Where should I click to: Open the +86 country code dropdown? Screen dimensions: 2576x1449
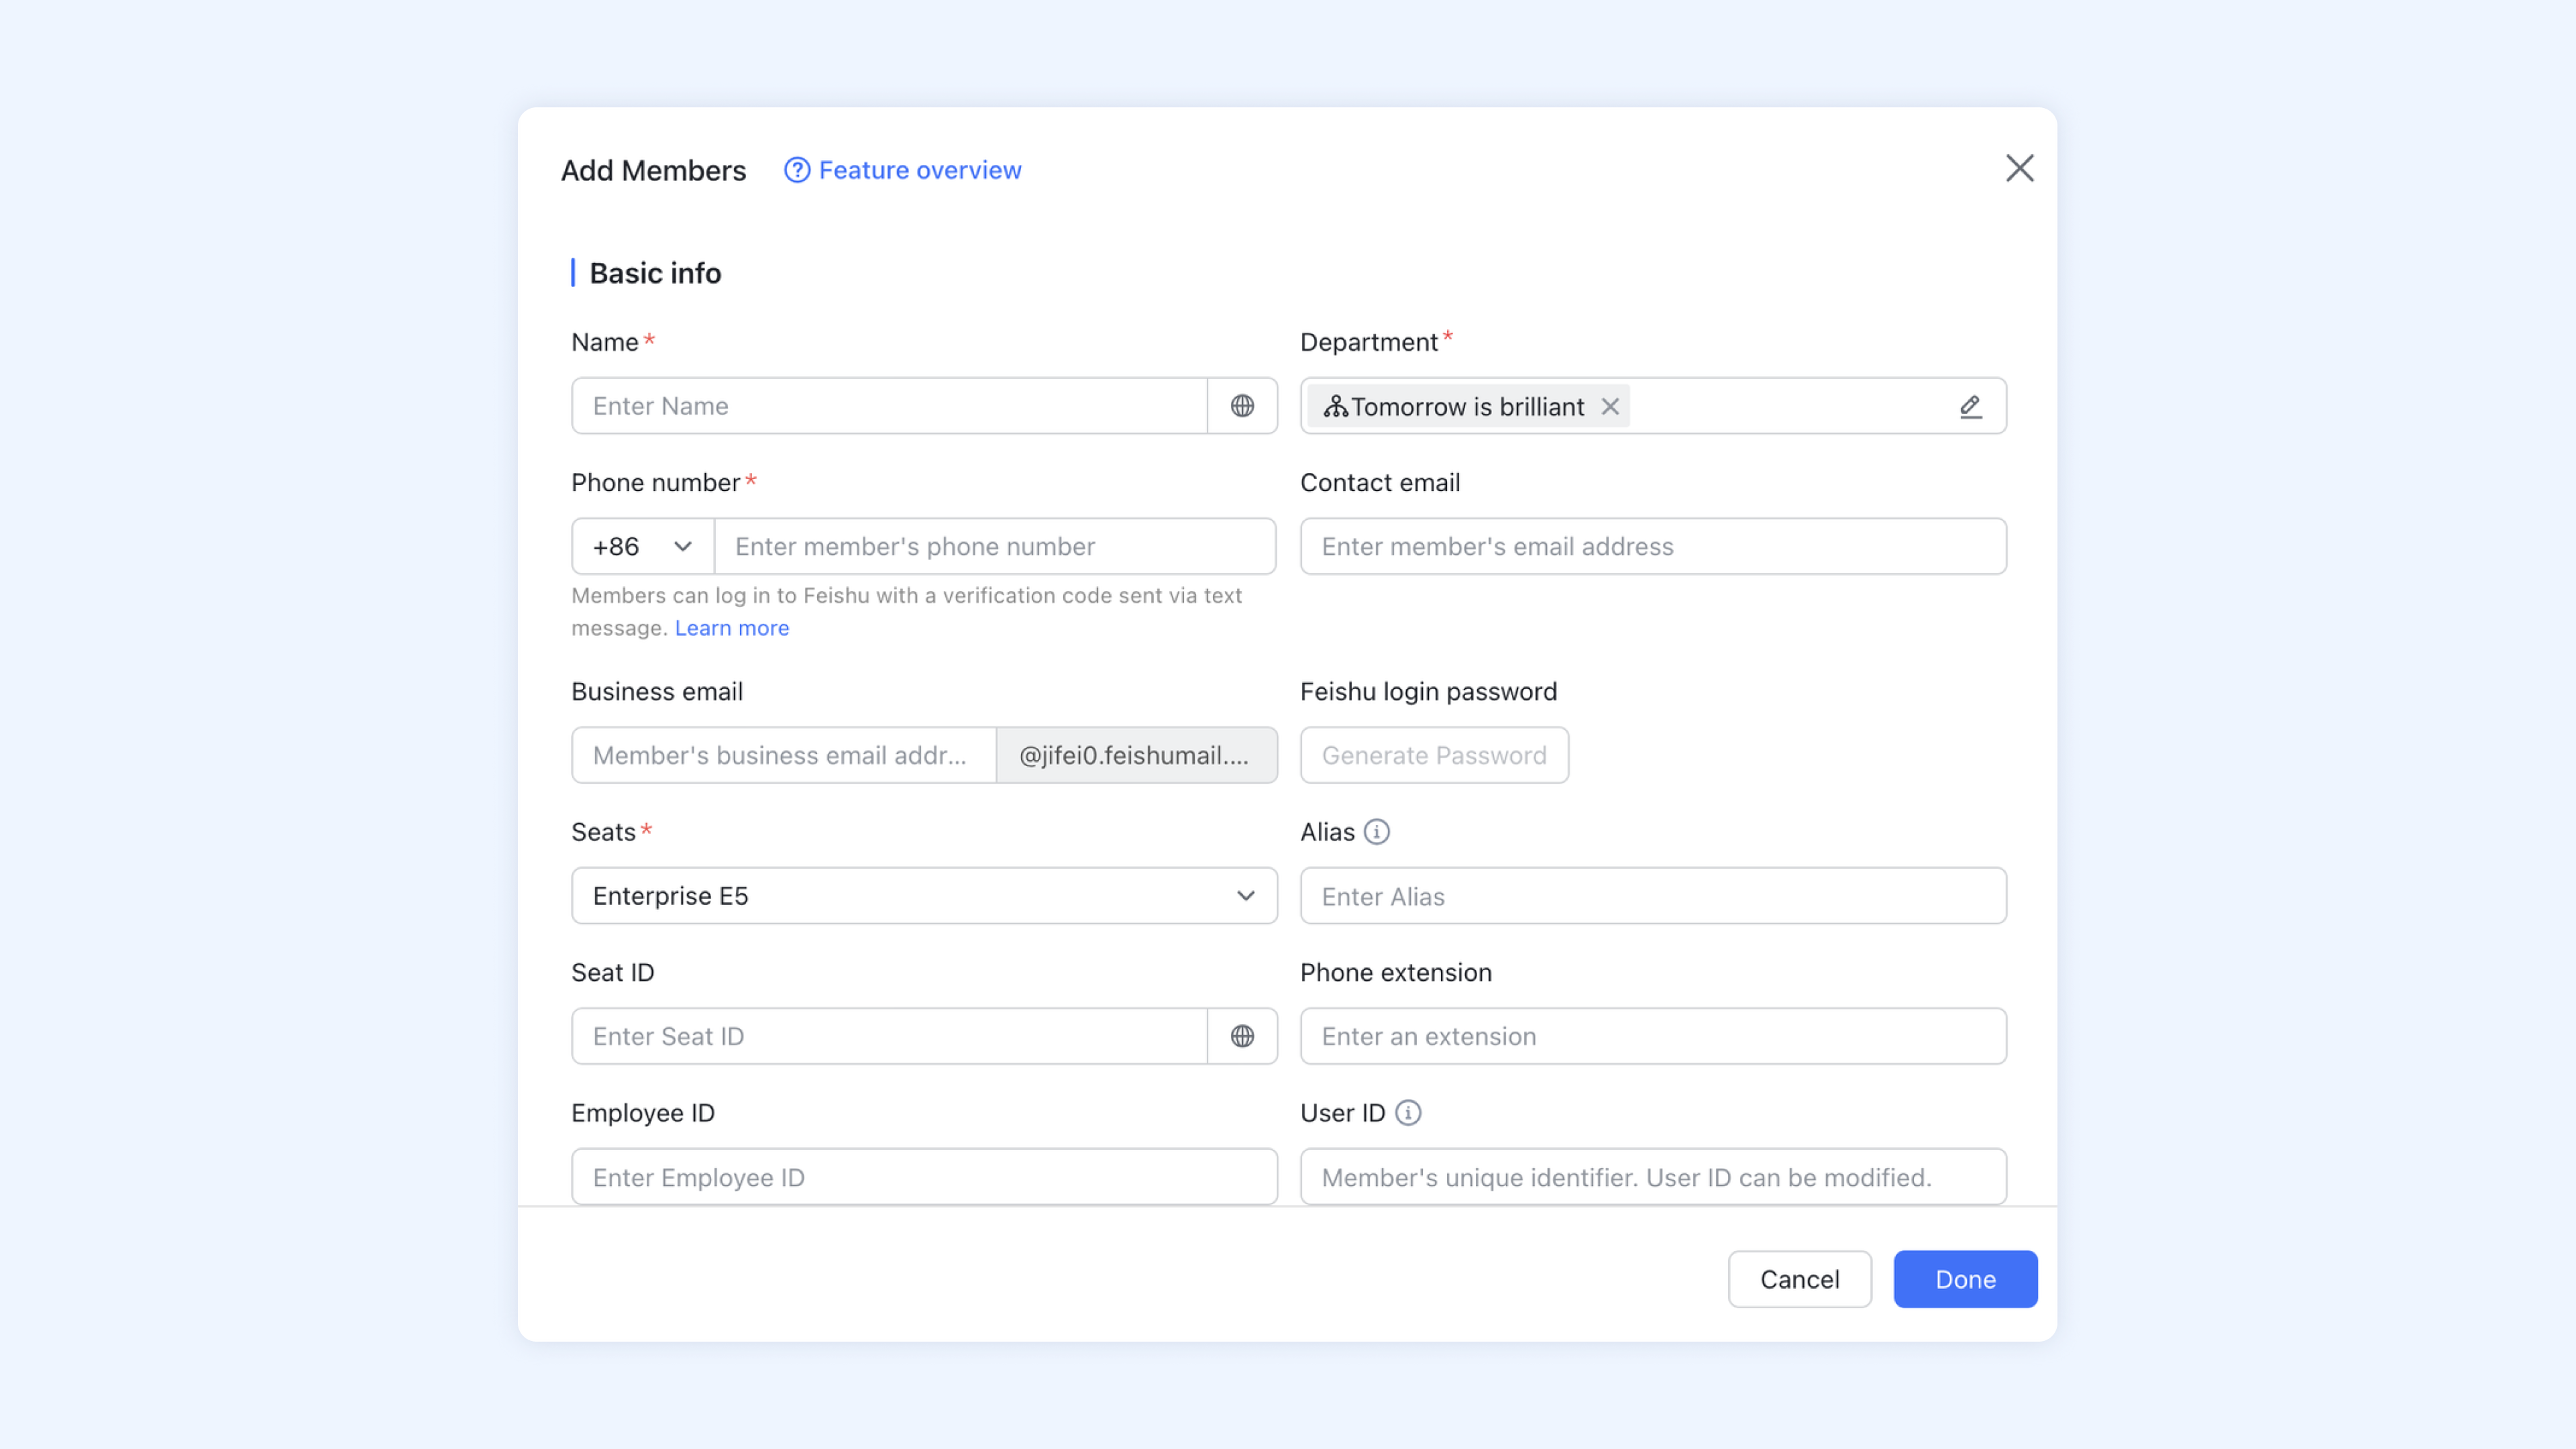[642, 547]
